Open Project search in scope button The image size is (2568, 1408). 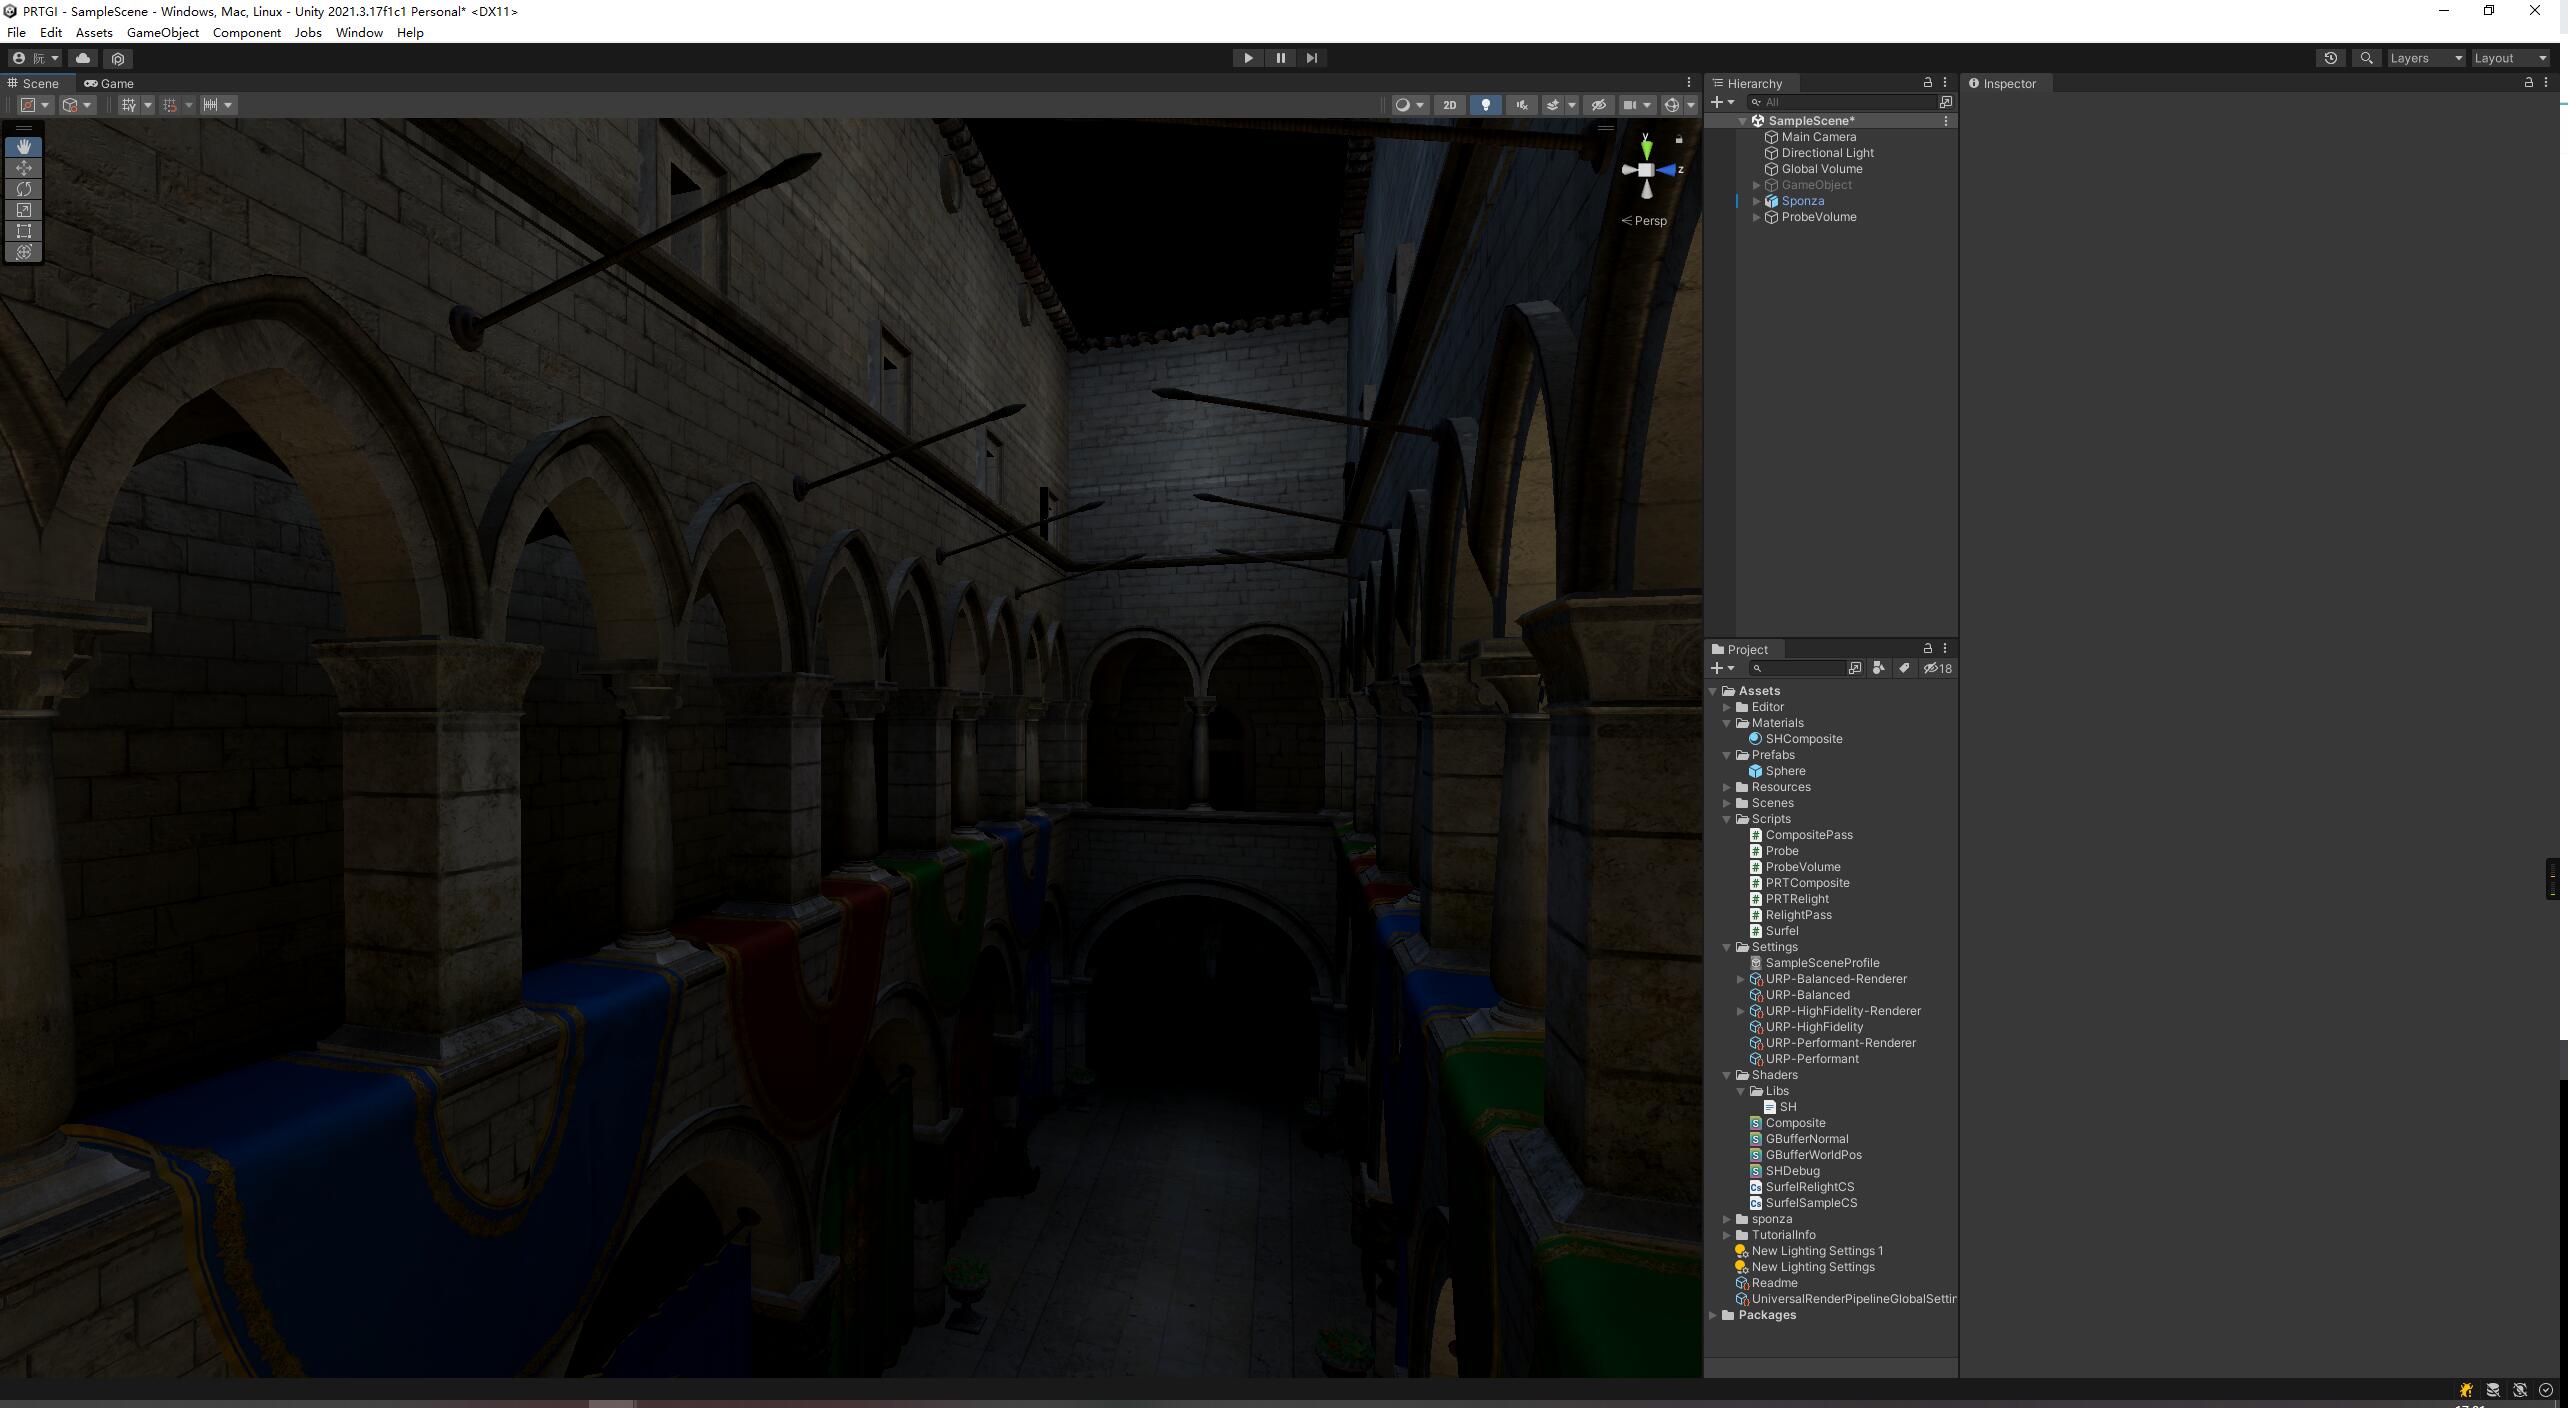pos(1855,668)
